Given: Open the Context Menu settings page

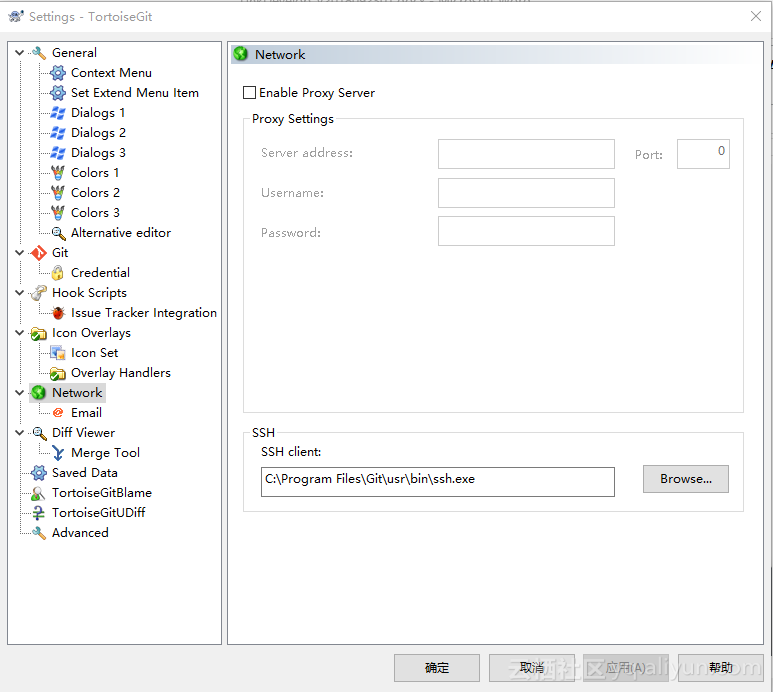Looking at the screenshot, I should [111, 73].
